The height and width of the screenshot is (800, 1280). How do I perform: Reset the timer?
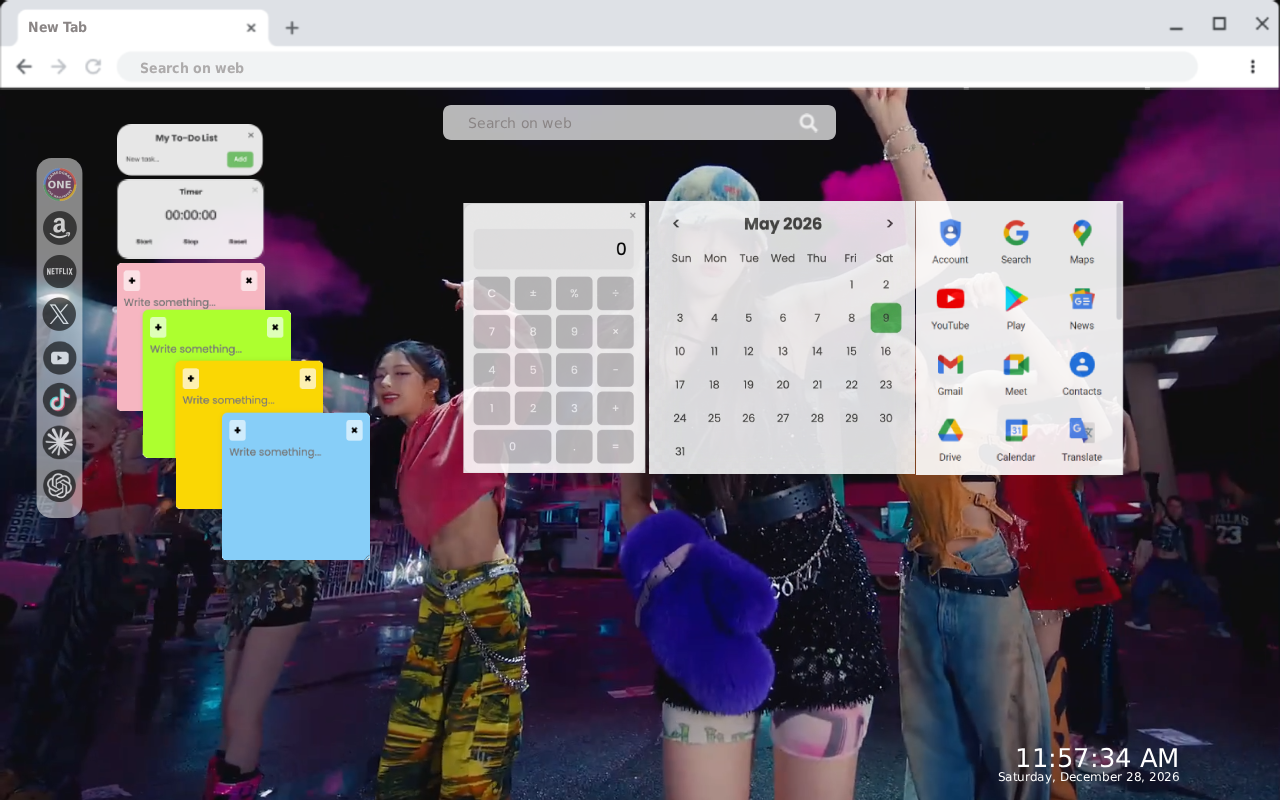click(237, 242)
